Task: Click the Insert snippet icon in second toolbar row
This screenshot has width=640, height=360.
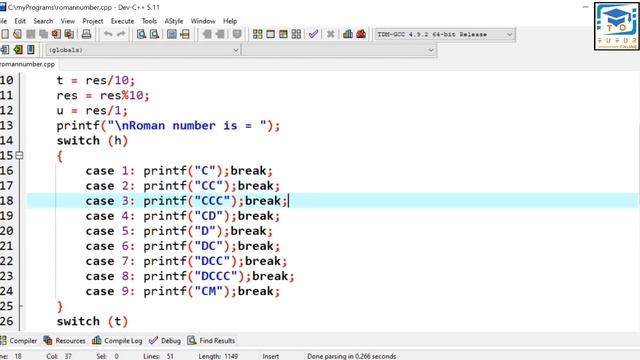Action: tap(4, 50)
